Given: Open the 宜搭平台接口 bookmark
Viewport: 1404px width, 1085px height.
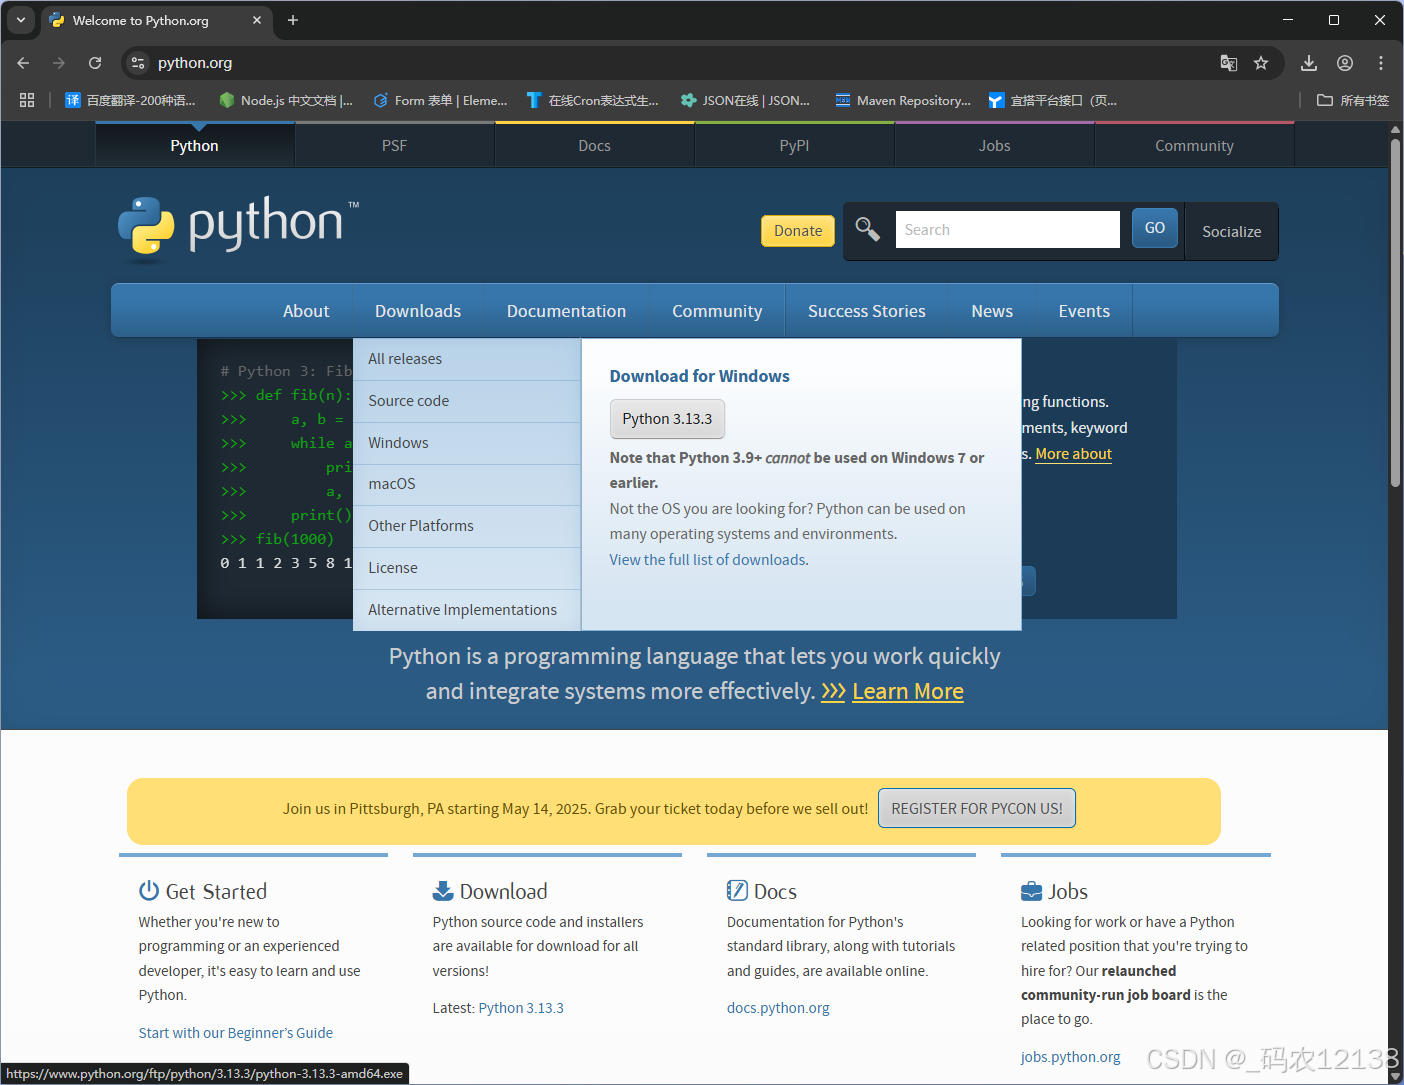Looking at the screenshot, I should pos(1053,100).
